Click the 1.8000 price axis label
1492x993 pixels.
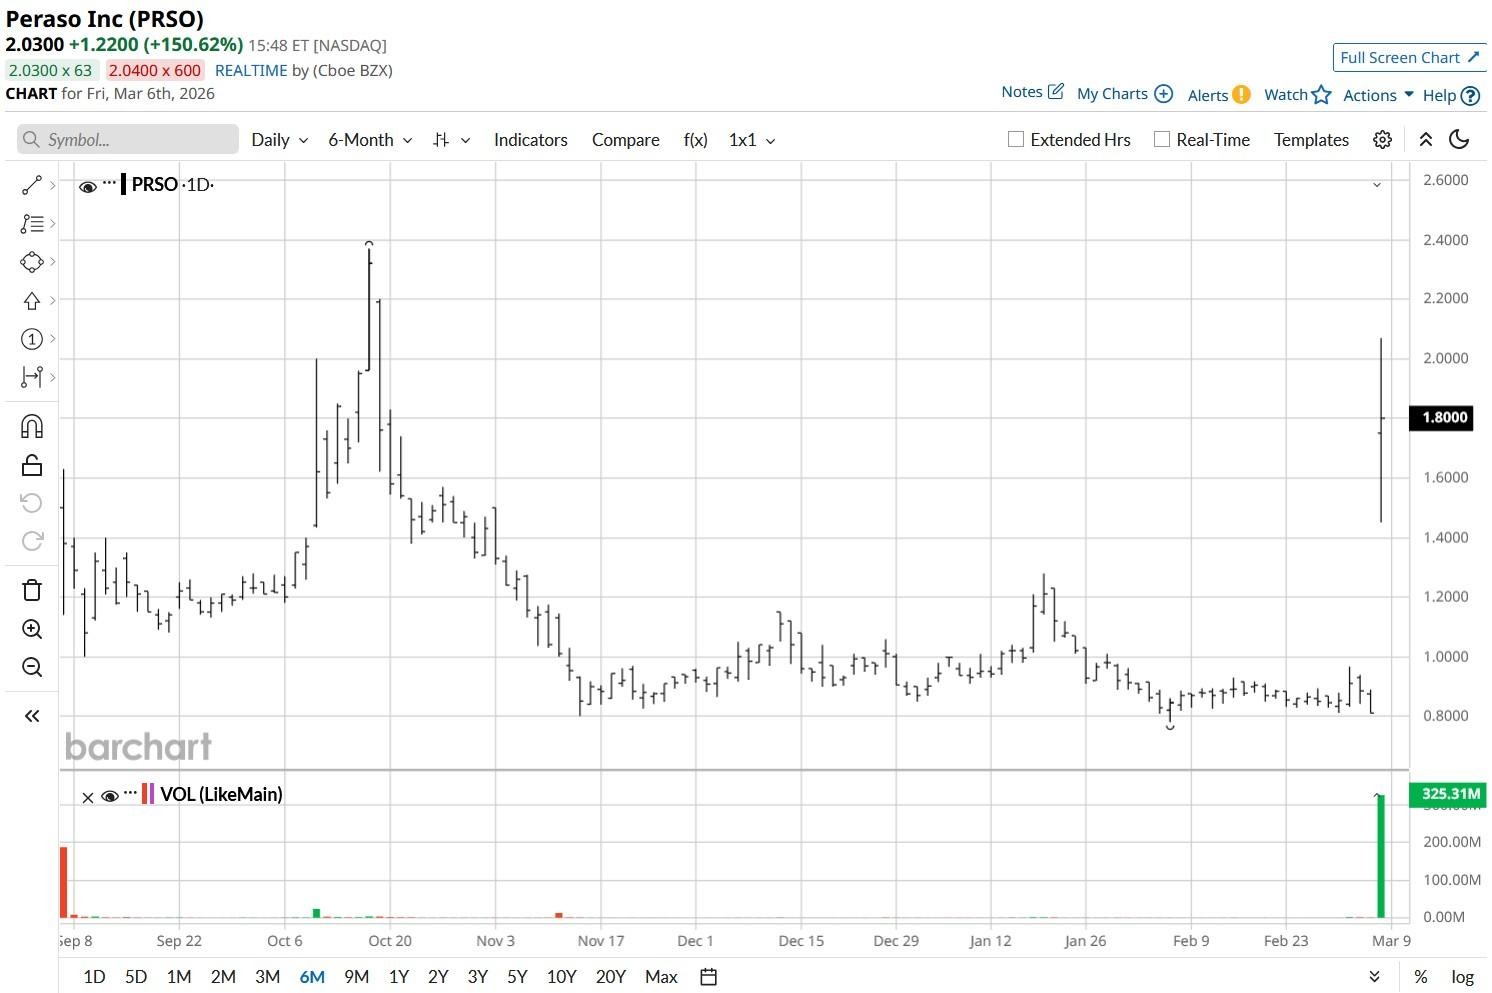pos(1441,418)
